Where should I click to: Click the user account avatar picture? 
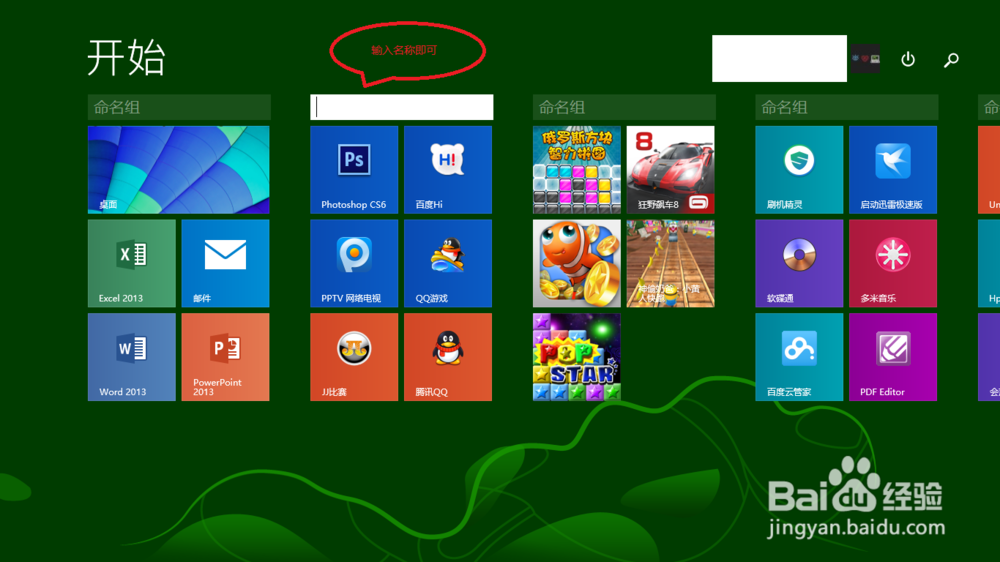coord(865,59)
